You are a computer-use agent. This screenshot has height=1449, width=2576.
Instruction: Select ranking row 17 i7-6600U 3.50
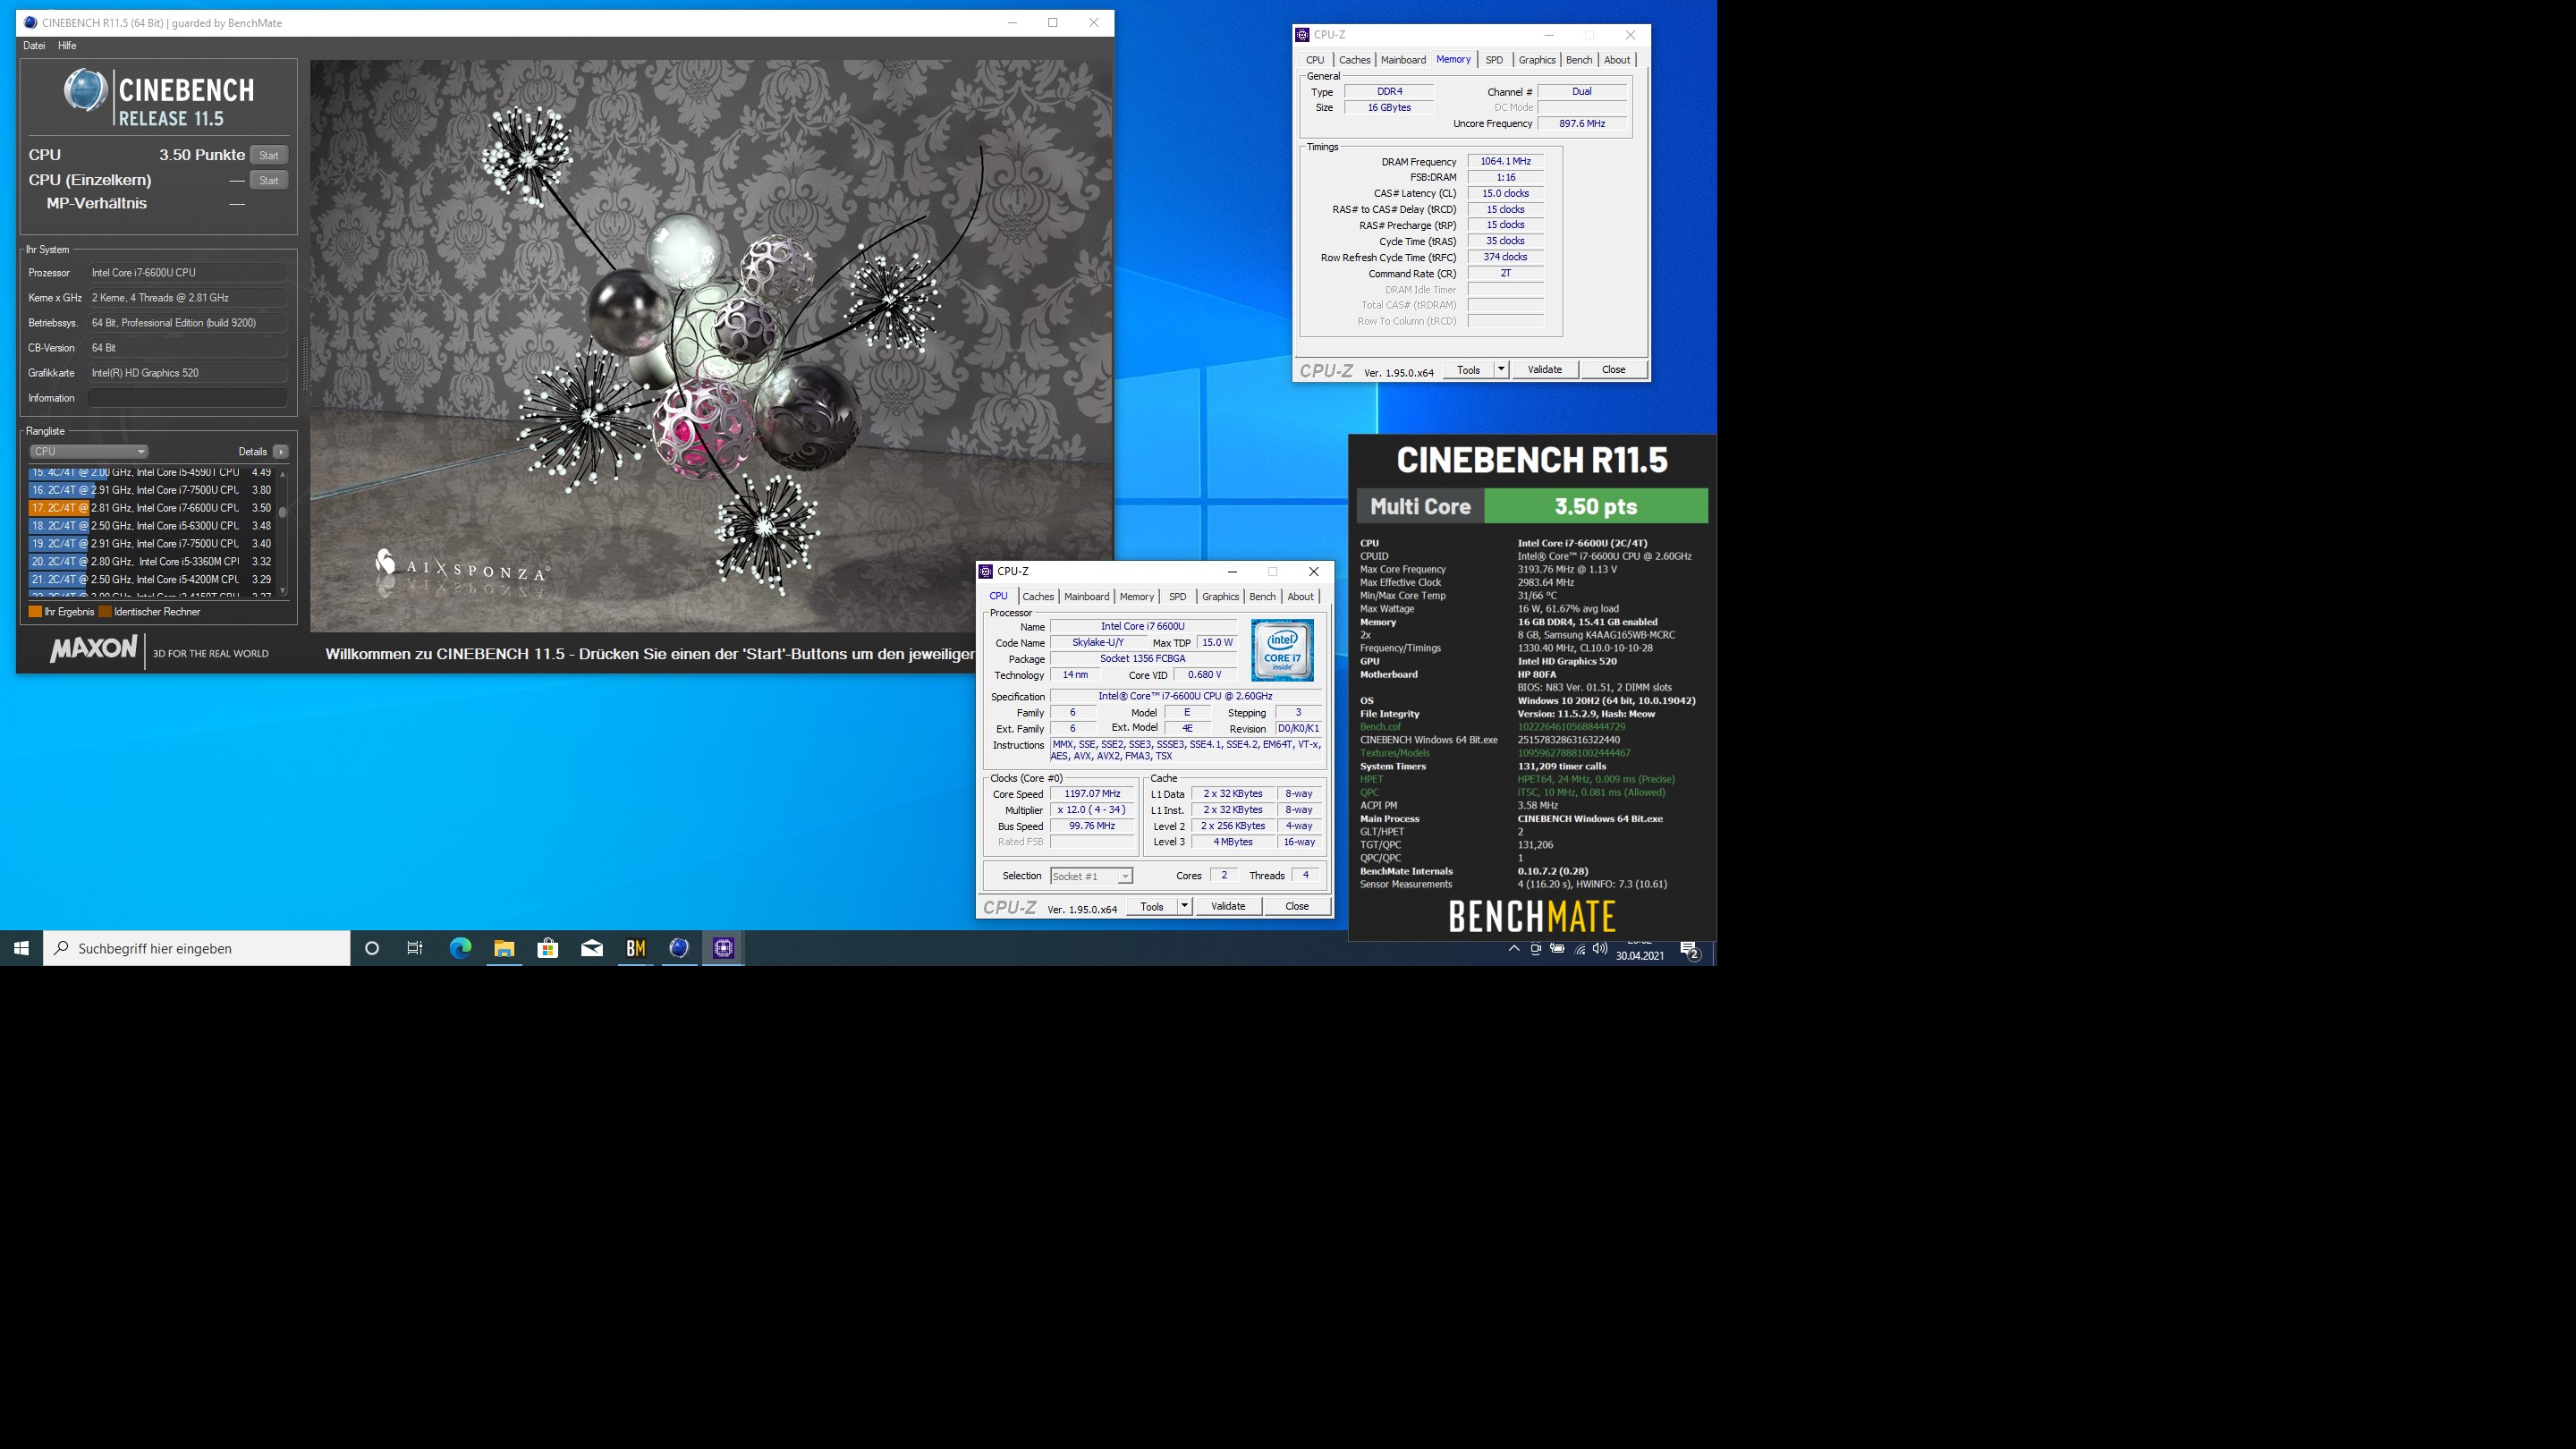152,508
